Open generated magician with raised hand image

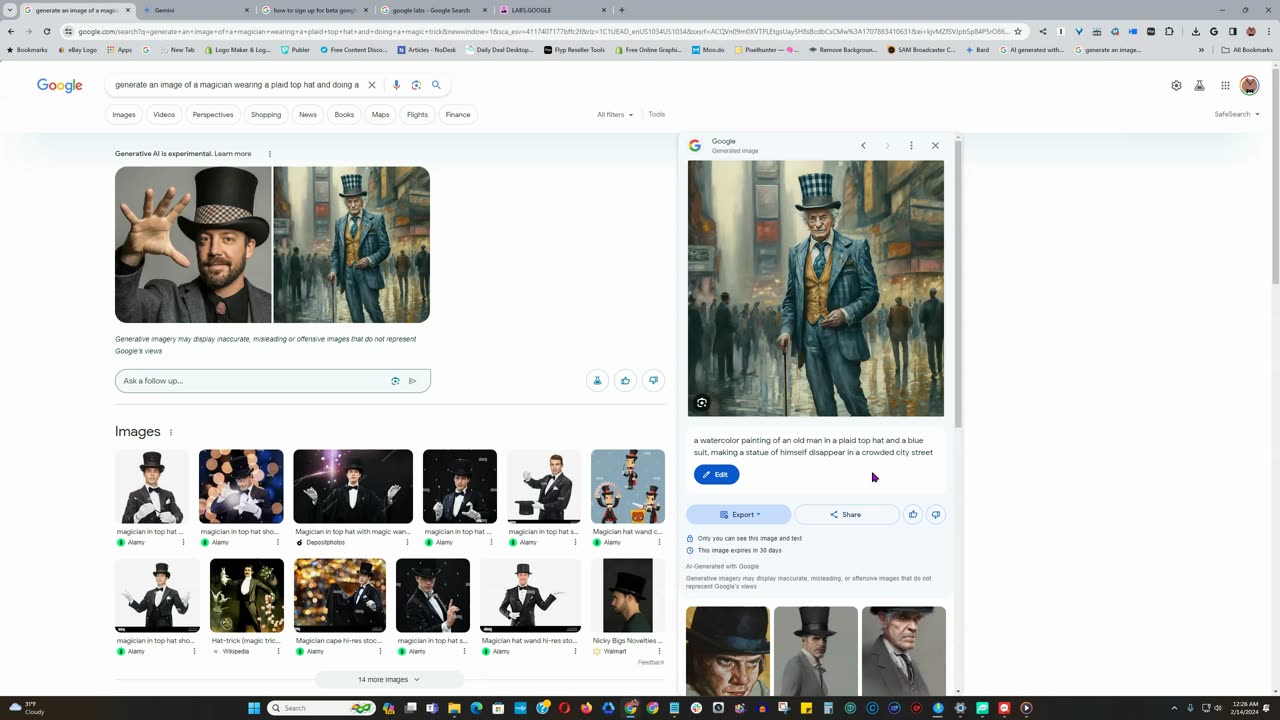(x=193, y=245)
